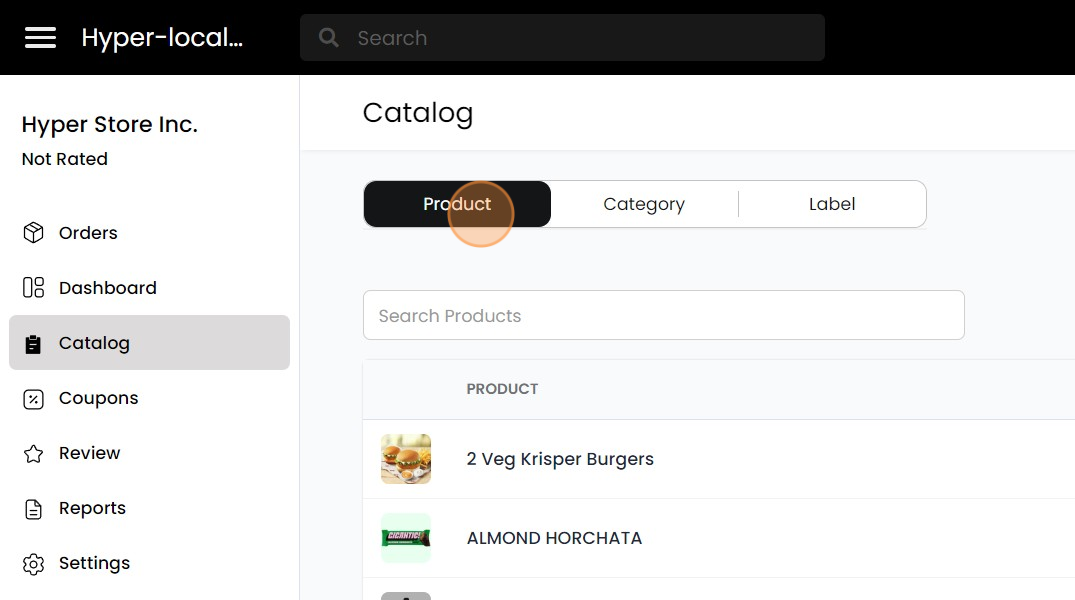Click the Coupons percent icon
1075x600 pixels.
point(33,397)
